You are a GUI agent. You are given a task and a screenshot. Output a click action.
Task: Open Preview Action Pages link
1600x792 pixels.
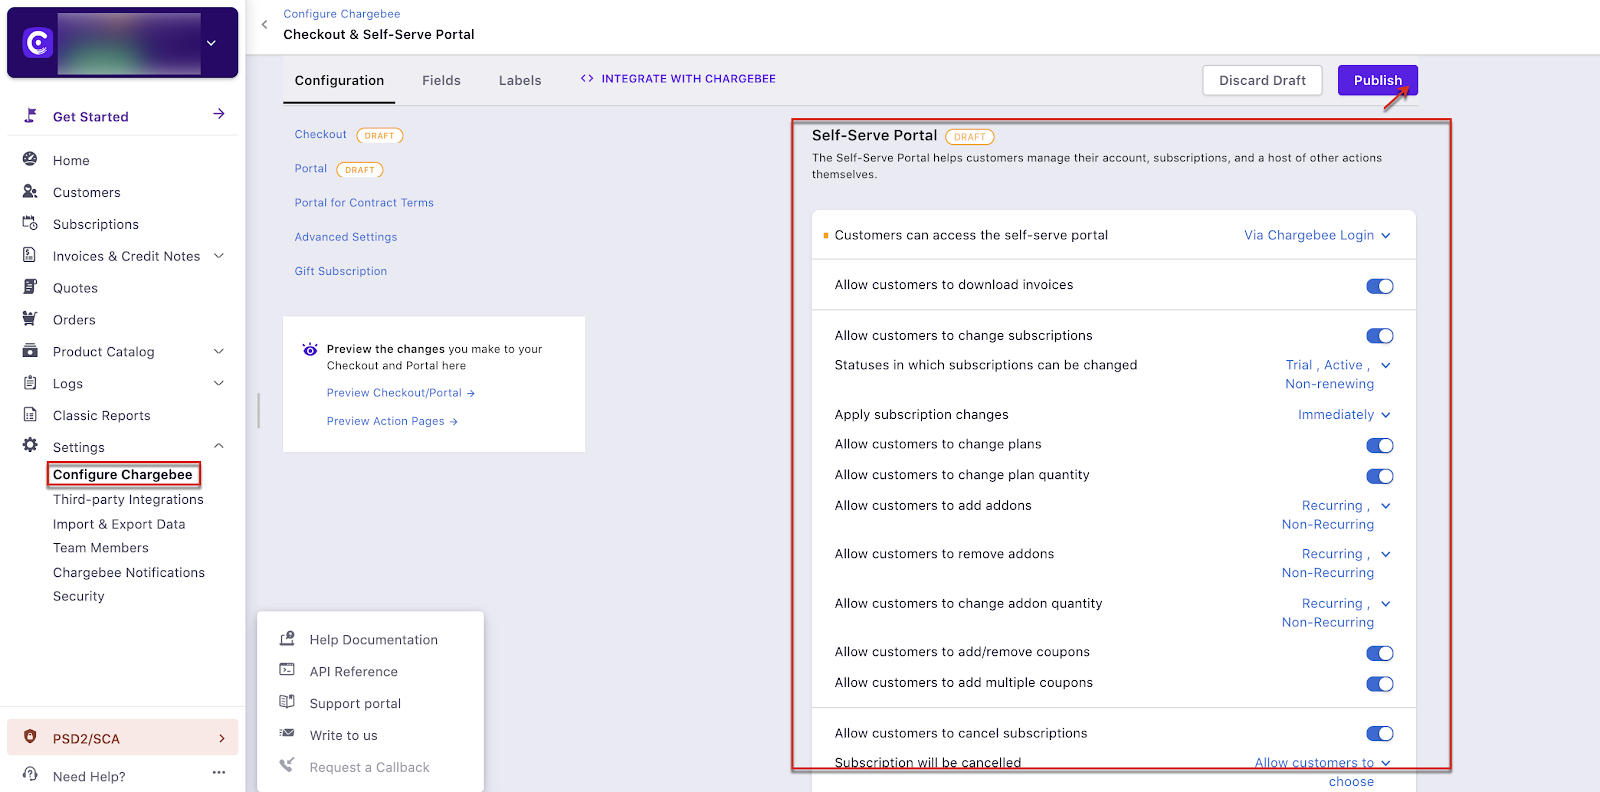[392, 421]
